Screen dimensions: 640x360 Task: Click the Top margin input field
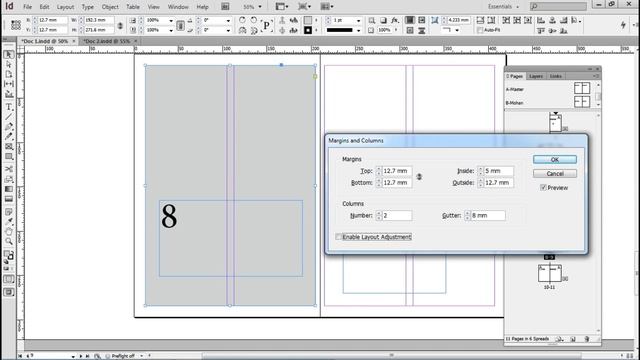397,171
